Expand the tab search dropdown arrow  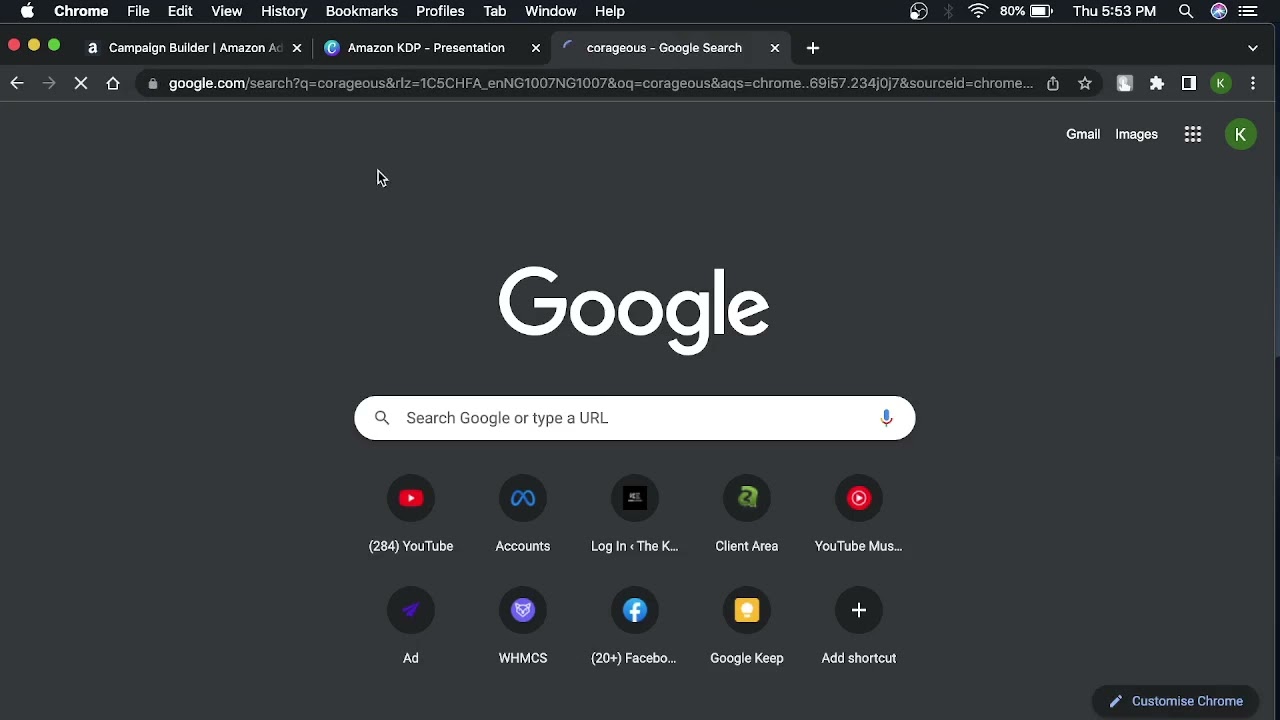click(1253, 48)
